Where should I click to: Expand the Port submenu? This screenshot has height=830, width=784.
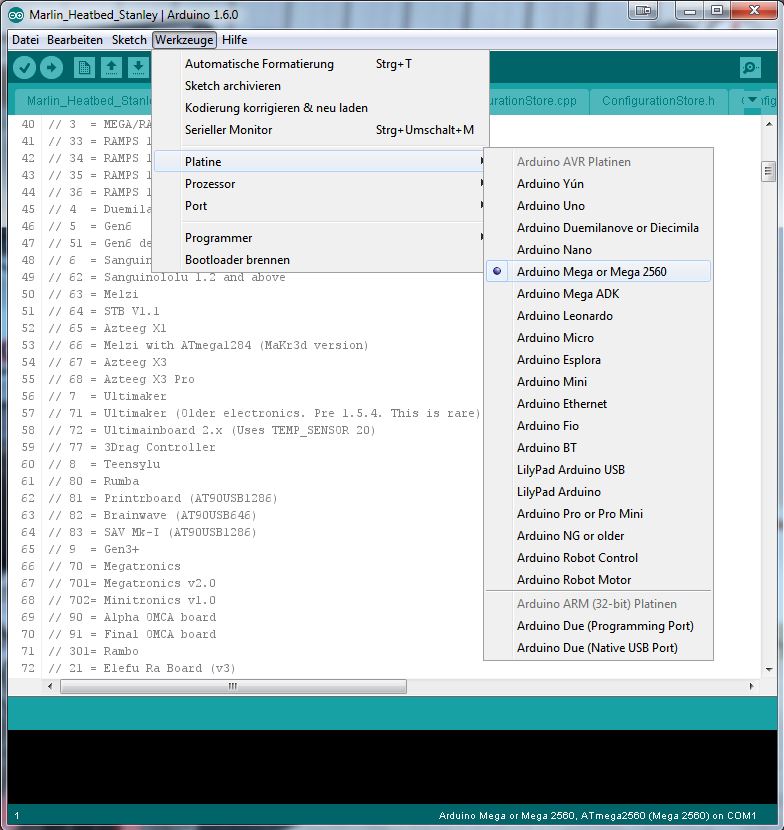click(x=320, y=206)
